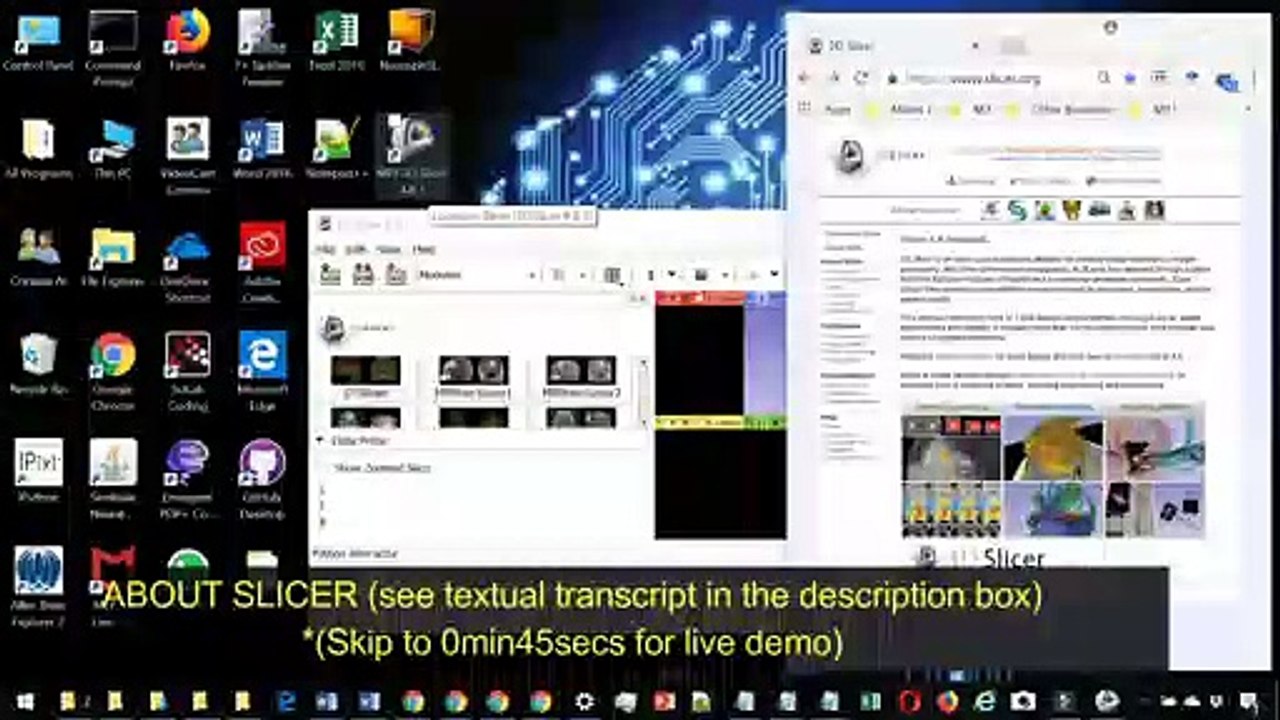Screen dimensions: 1280x720
Task: Open Slicer's view layout toolbar icon
Action: pyautogui.click(x=613, y=275)
